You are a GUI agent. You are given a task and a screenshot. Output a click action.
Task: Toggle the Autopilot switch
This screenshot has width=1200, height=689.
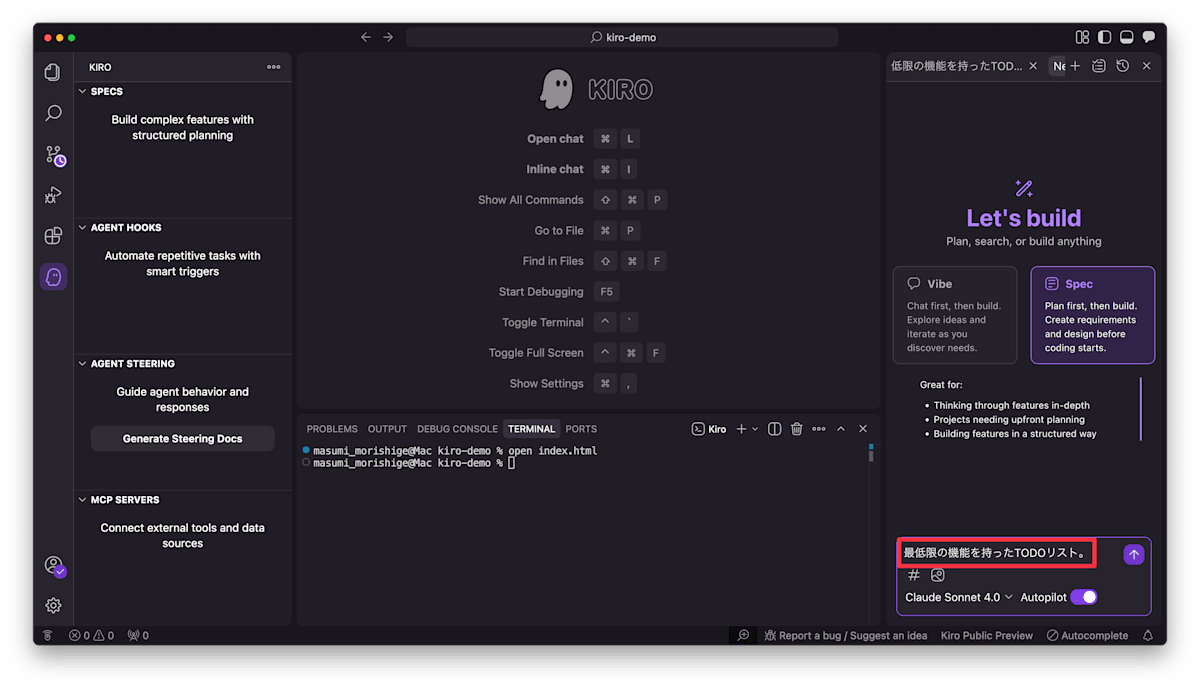coord(1084,597)
